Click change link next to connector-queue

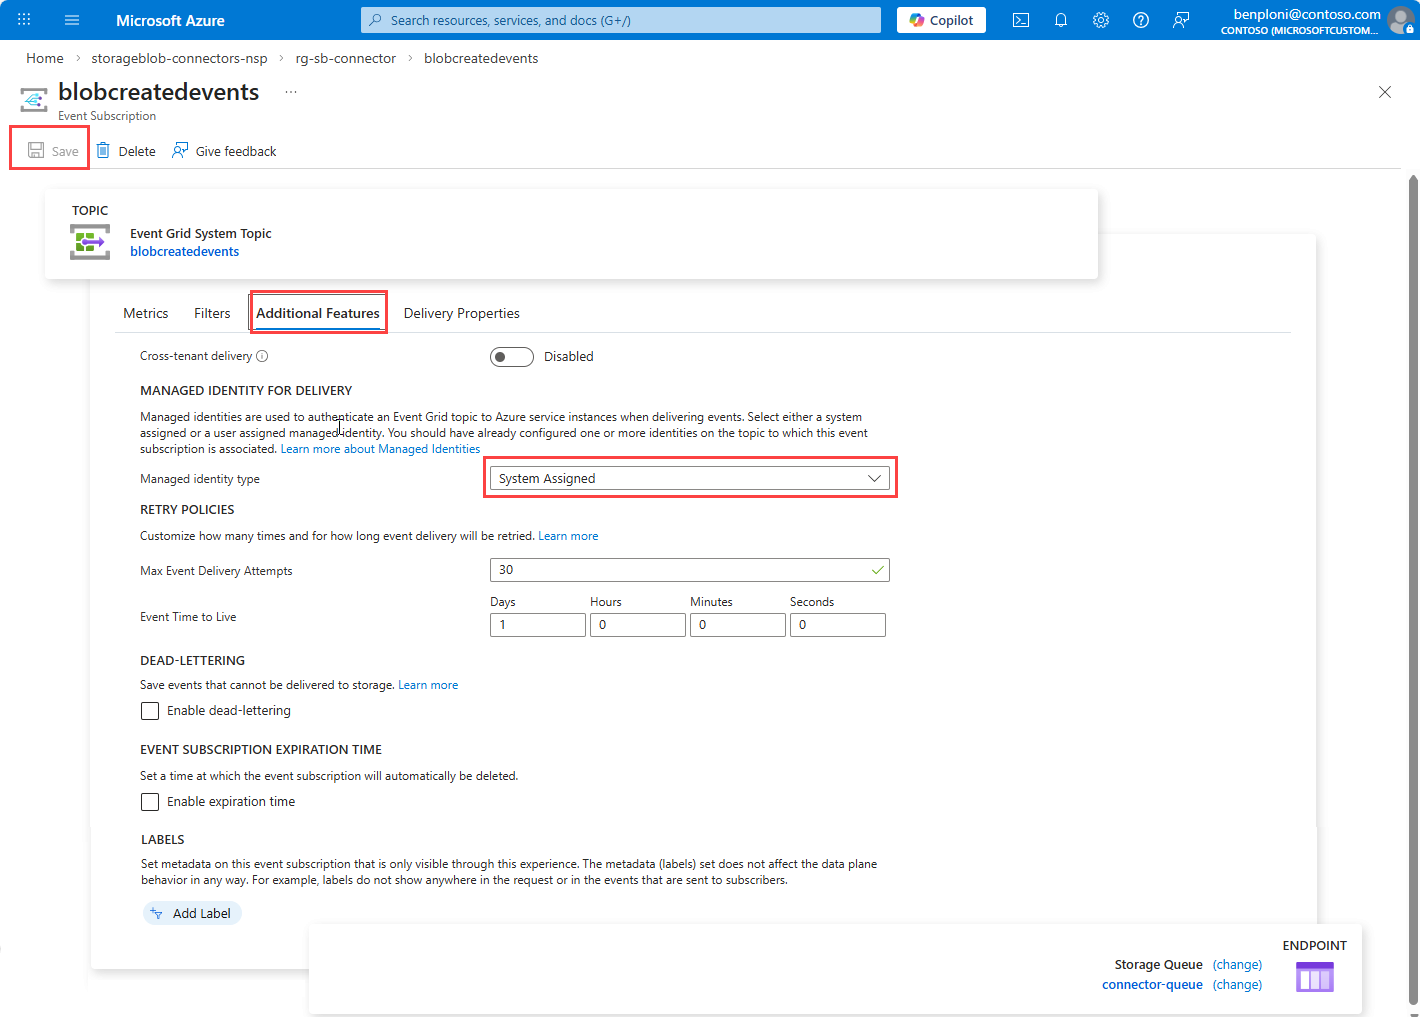(x=1238, y=985)
